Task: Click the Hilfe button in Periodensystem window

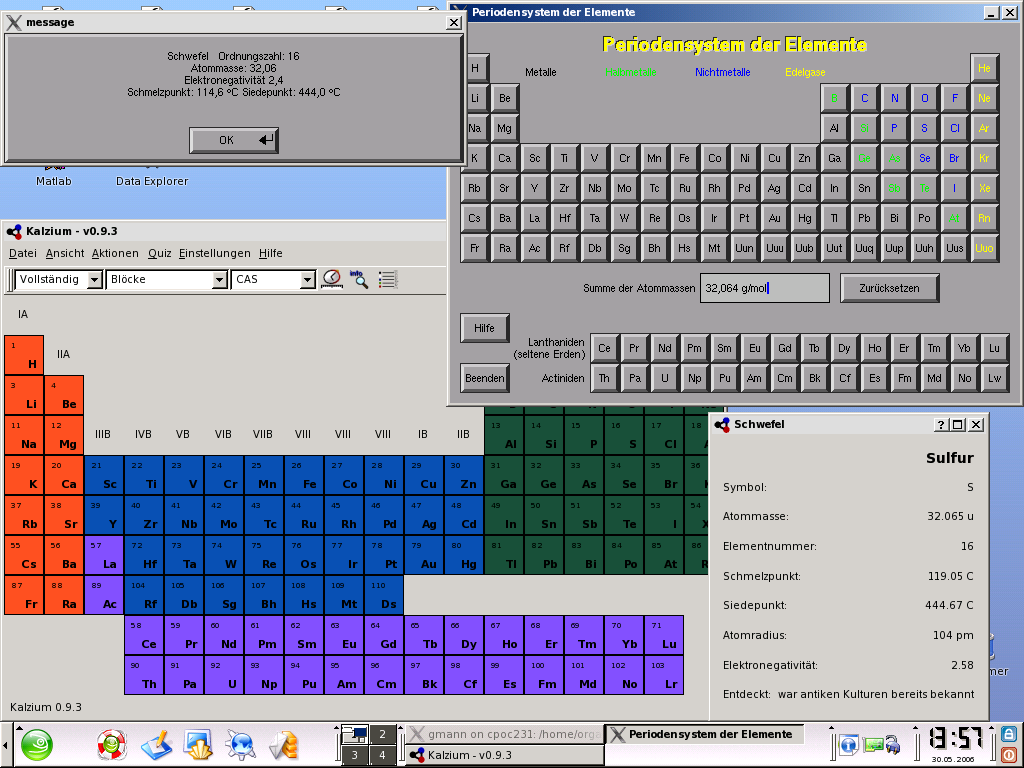Action: (x=485, y=328)
